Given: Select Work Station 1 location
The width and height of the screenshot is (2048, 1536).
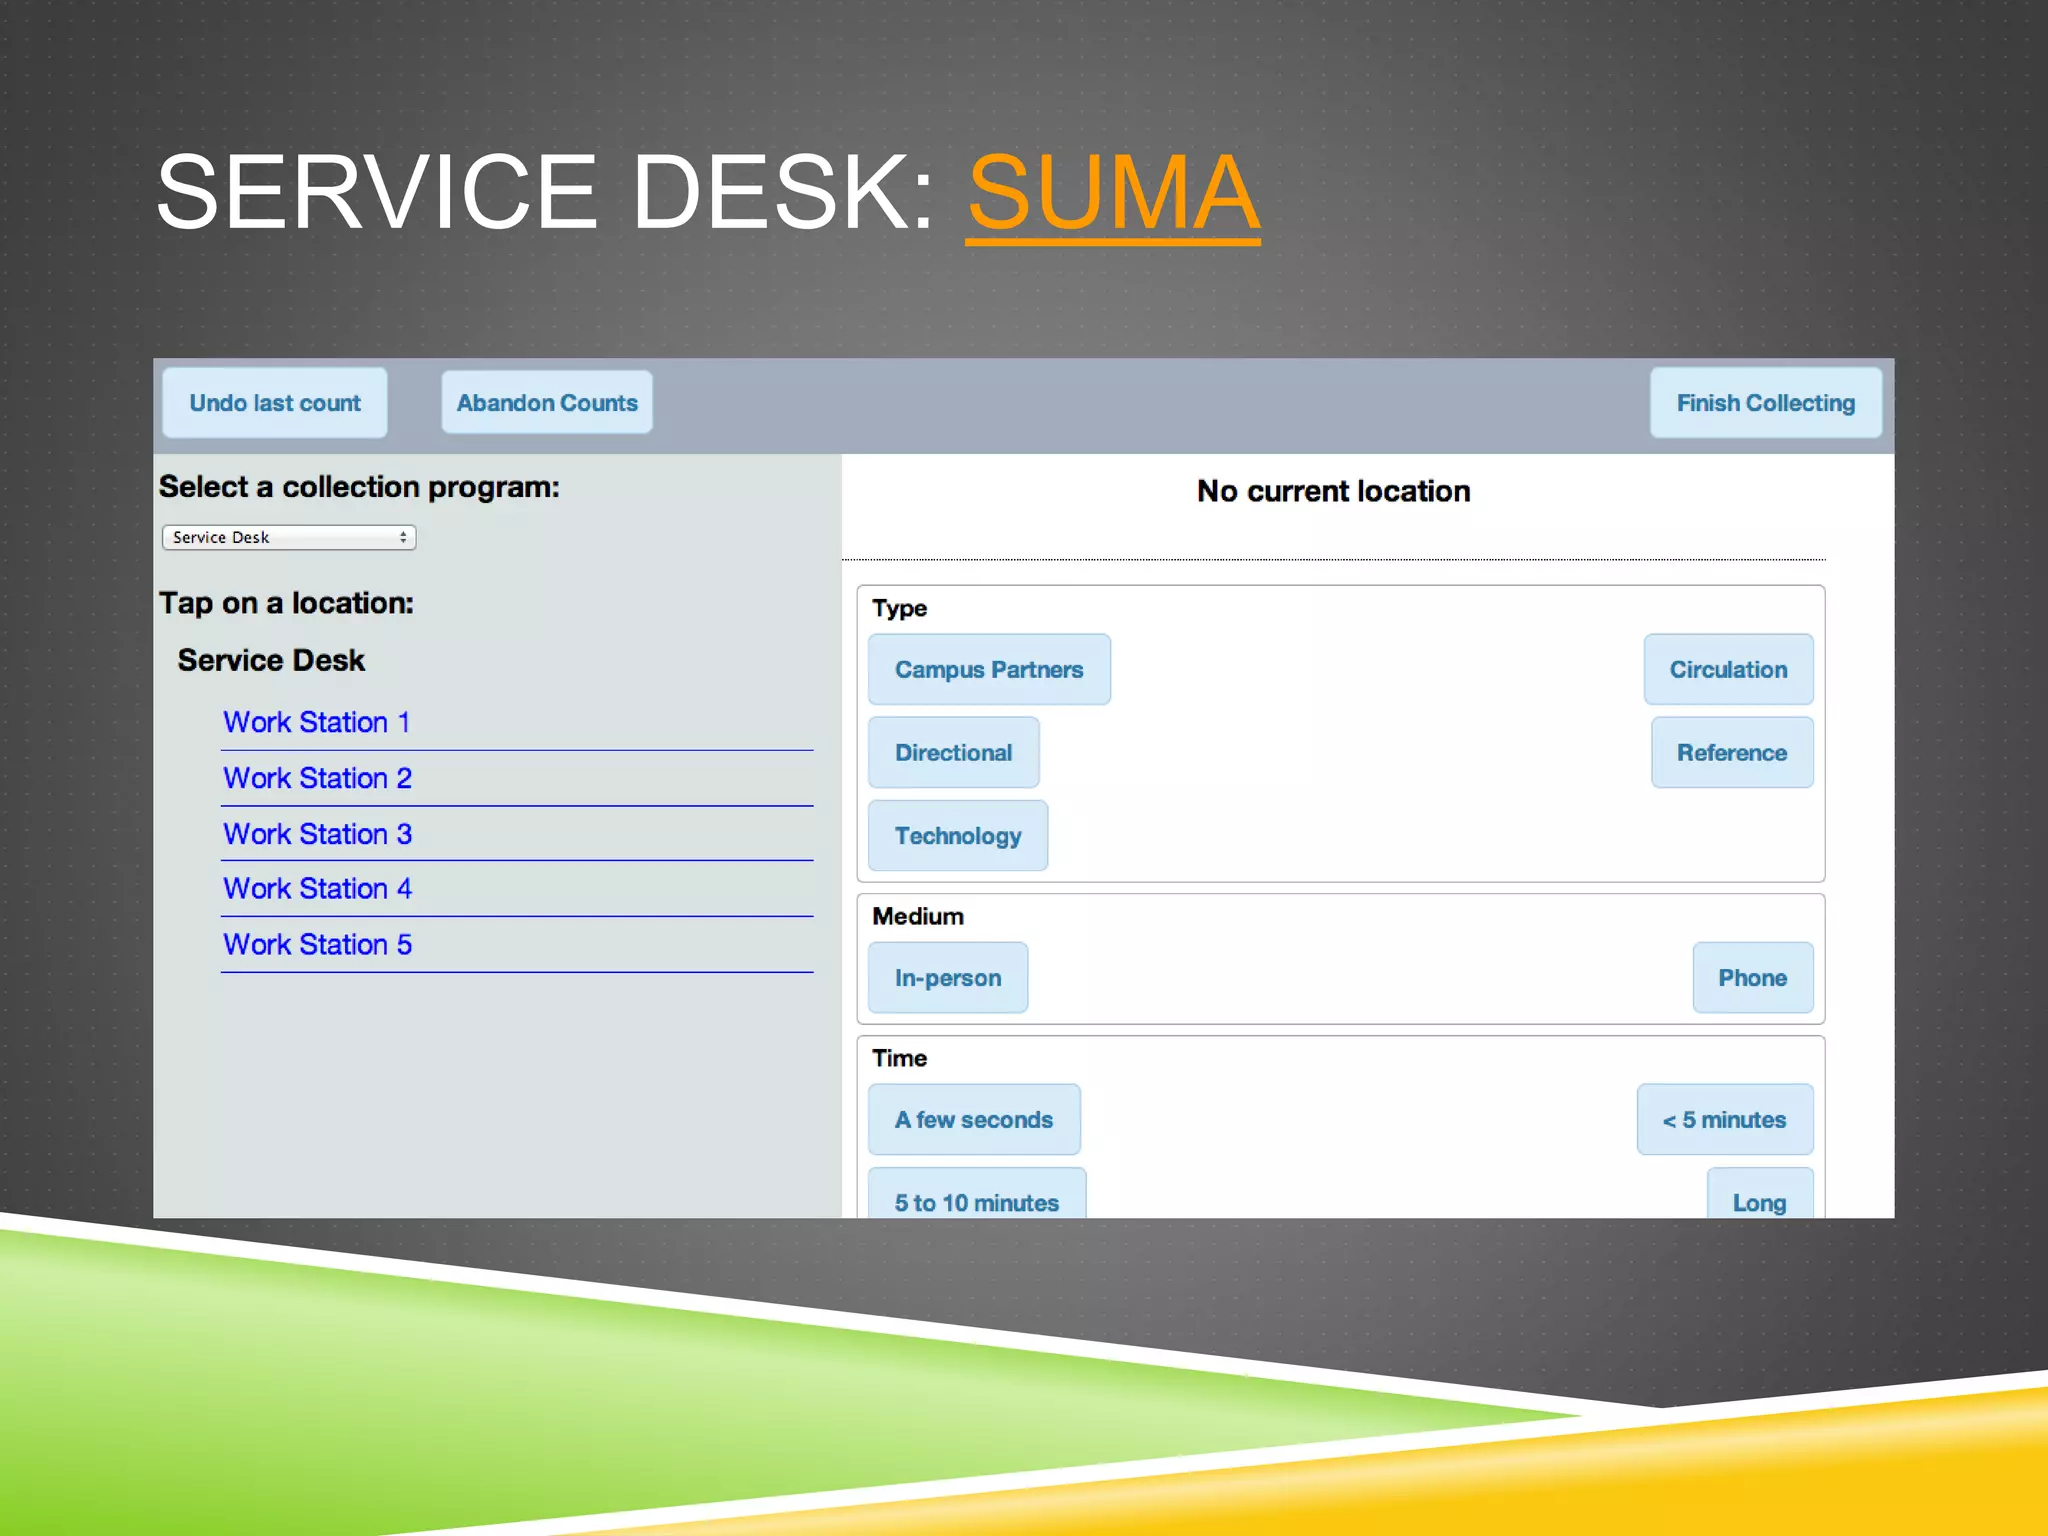Looking at the screenshot, I should coord(316,722).
